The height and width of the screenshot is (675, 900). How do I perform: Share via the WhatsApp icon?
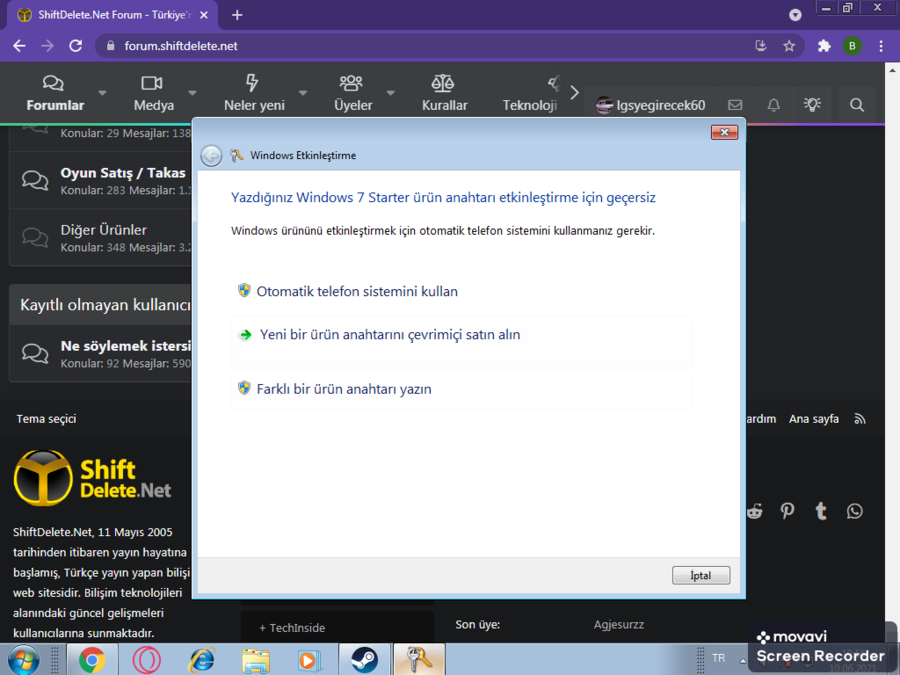click(x=854, y=511)
